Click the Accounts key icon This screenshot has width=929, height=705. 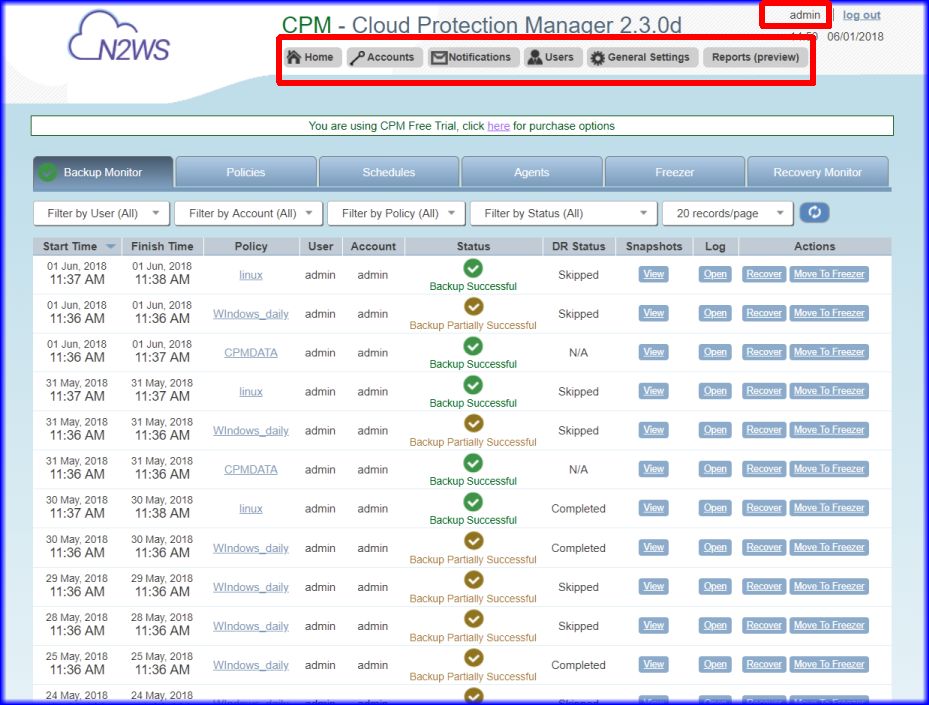(x=357, y=57)
